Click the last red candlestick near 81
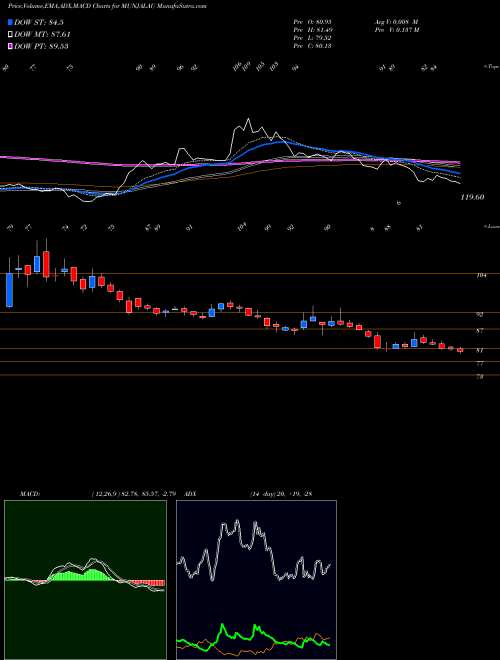 [x=460, y=350]
